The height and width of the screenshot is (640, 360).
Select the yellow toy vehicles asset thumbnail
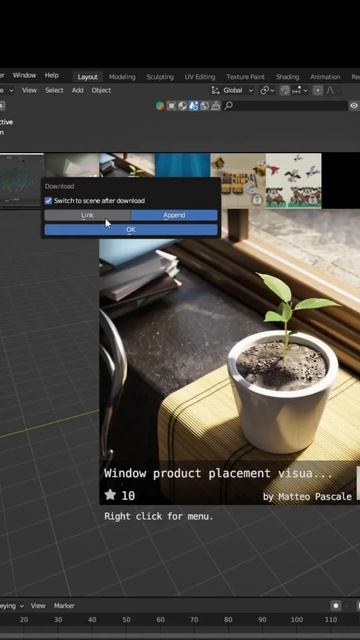(238, 181)
